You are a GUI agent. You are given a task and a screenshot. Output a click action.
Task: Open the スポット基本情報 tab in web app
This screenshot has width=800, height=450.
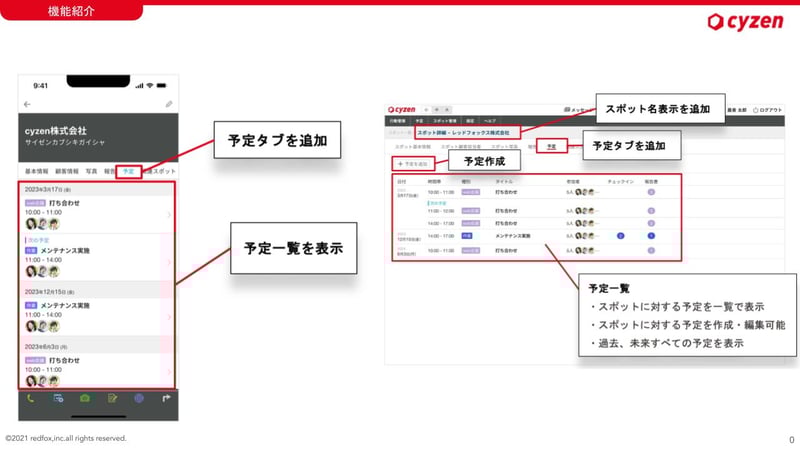(x=413, y=146)
